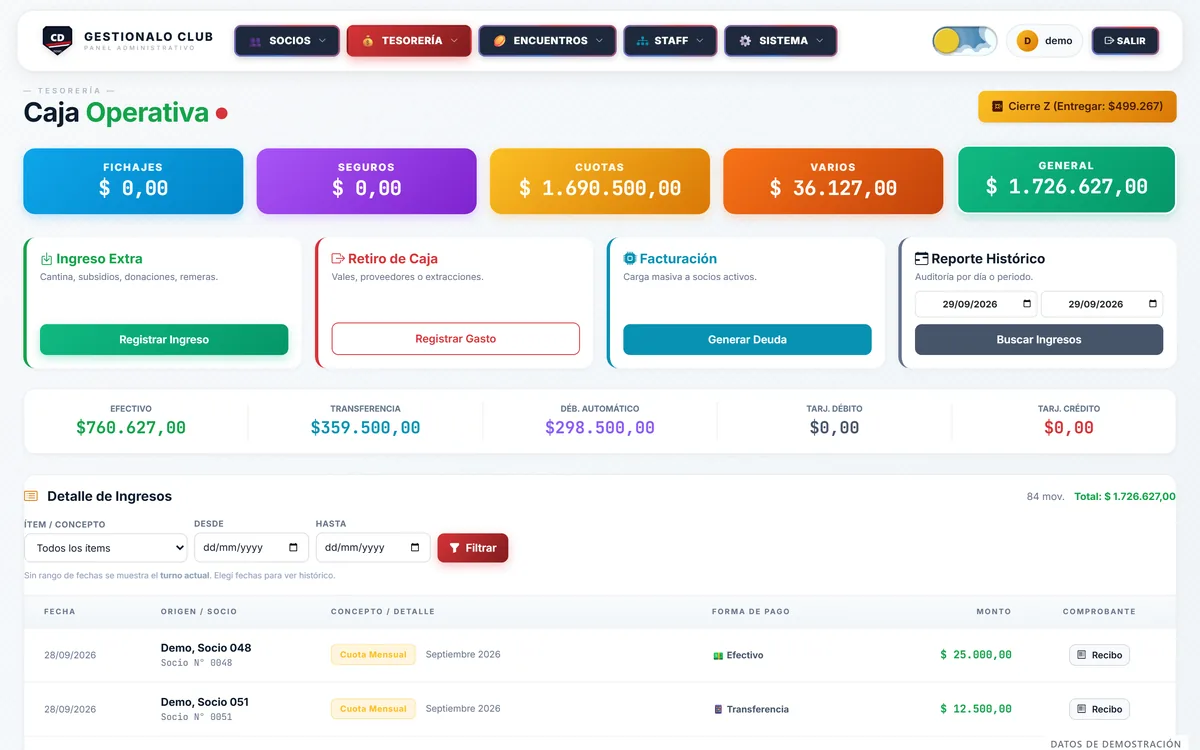The image size is (1200, 750).
Task: Click the Hasta date input field
Action: [373, 548]
